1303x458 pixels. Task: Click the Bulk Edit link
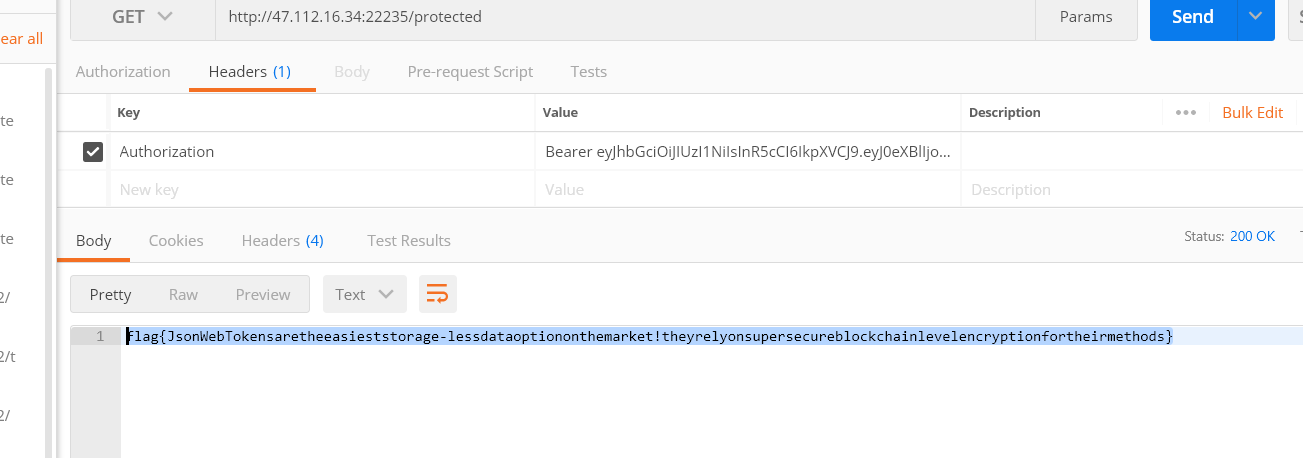(1252, 113)
